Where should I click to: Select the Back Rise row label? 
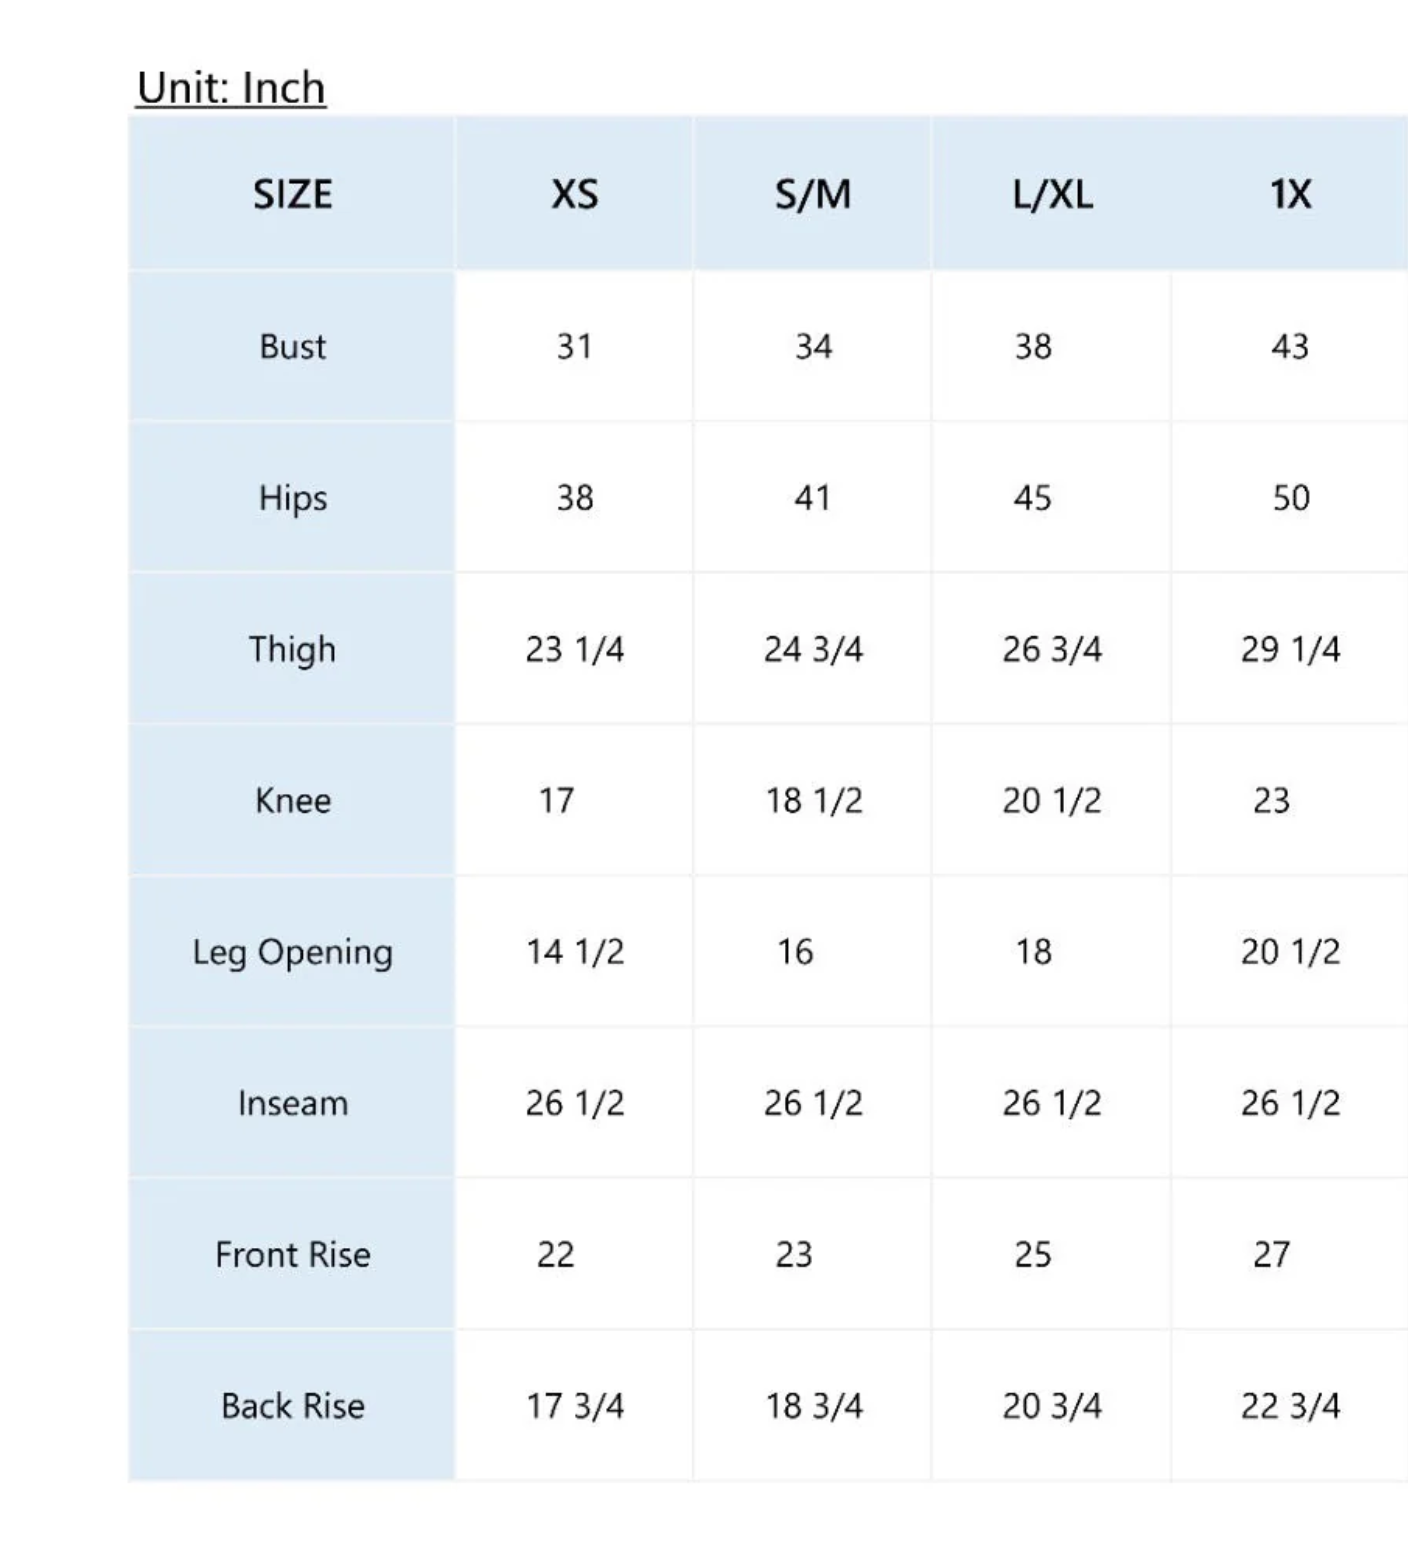coord(292,1406)
